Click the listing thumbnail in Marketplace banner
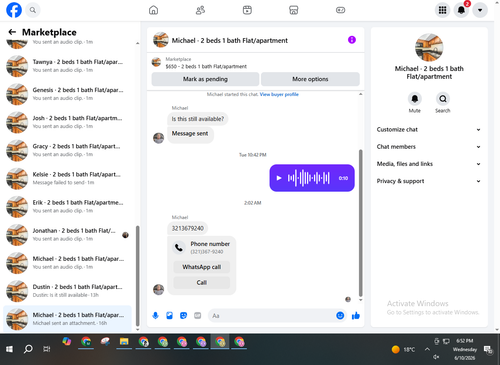The height and width of the screenshot is (365, 500). pos(156,62)
